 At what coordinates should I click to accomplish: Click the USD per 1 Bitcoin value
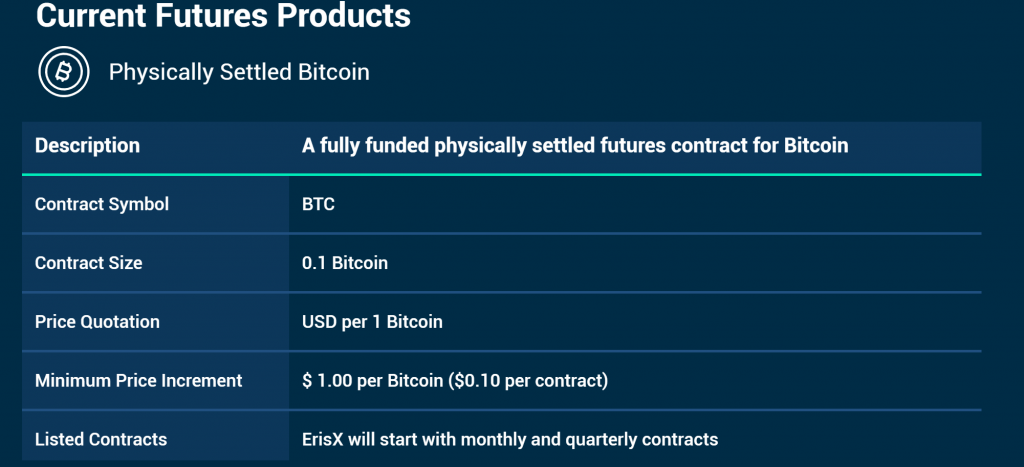(x=372, y=322)
